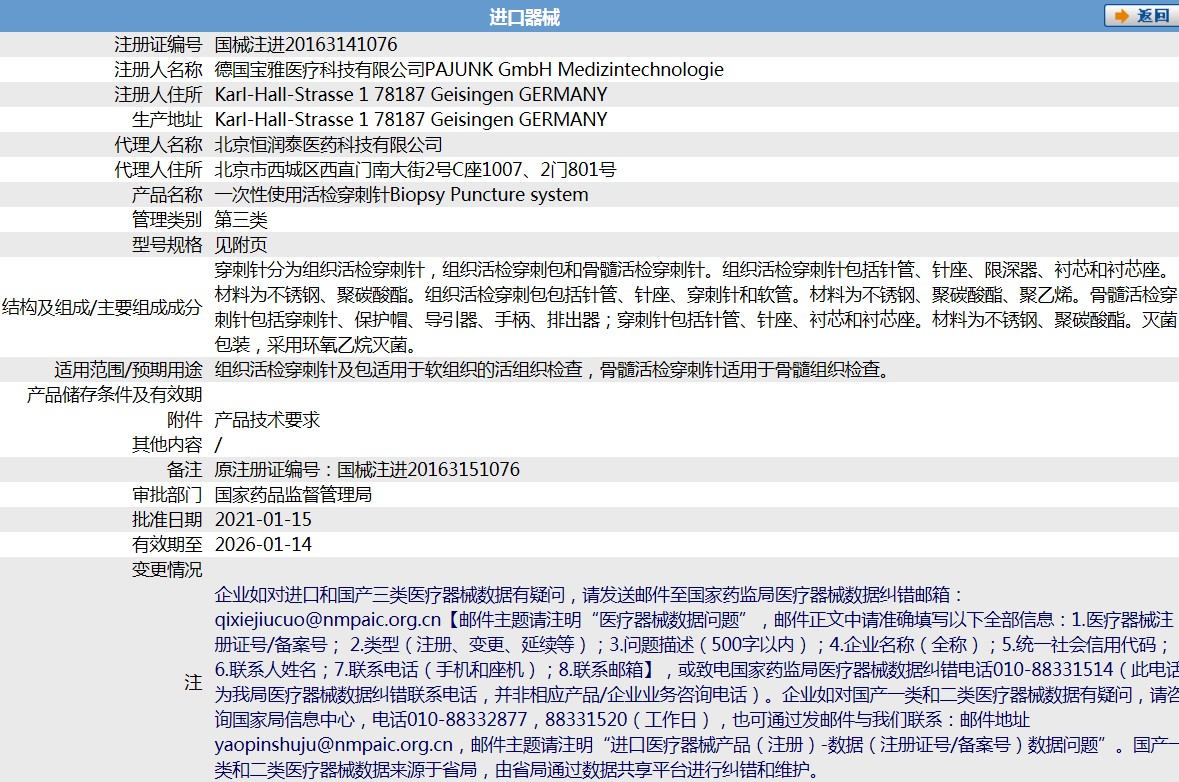Select the 生产地址 address value Karl-Hall-Strasse

411,120
